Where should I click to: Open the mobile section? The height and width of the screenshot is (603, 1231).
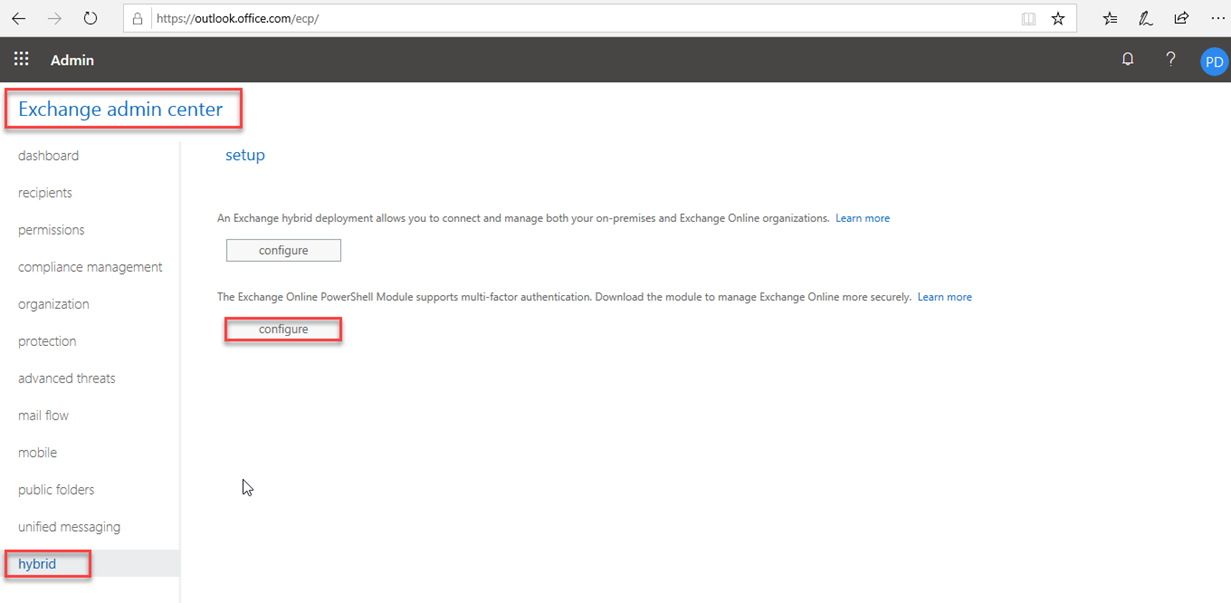37,452
